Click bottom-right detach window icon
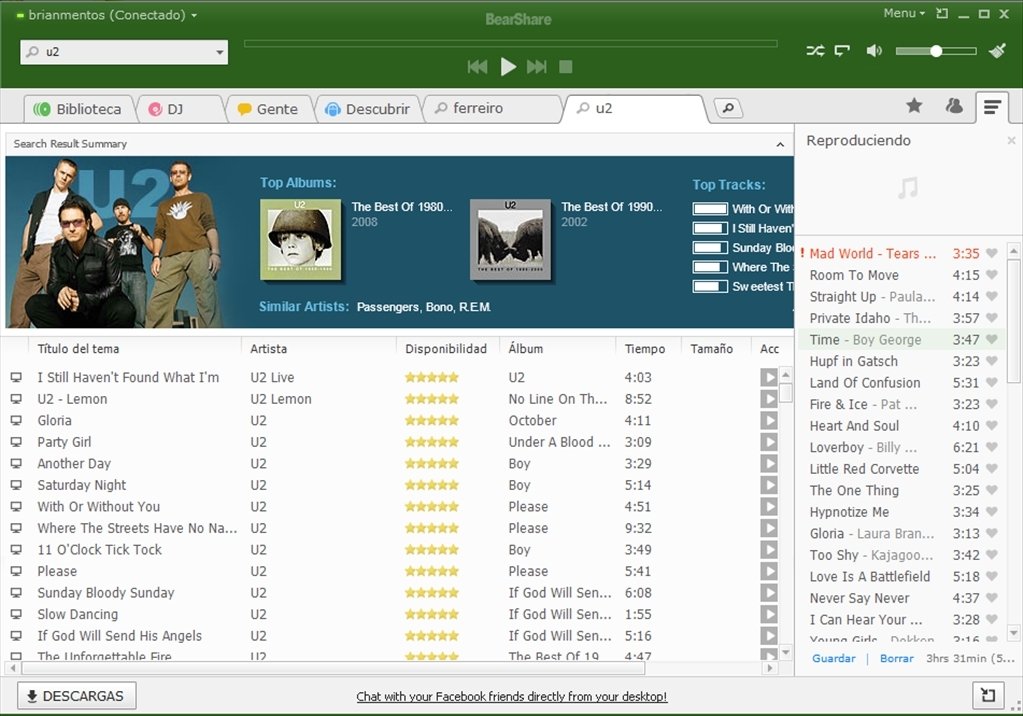This screenshot has height=716, width=1023. click(988, 695)
